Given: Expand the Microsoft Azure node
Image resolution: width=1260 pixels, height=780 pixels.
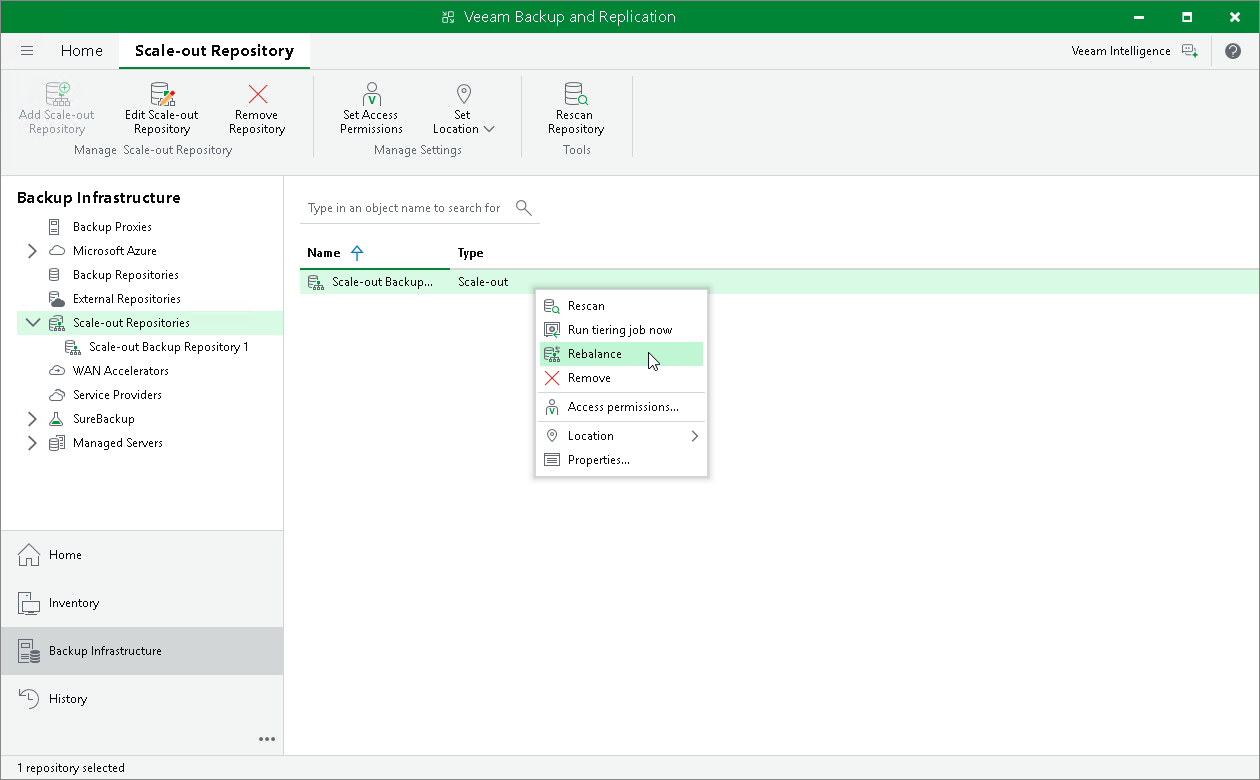Looking at the screenshot, I should click(32, 251).
